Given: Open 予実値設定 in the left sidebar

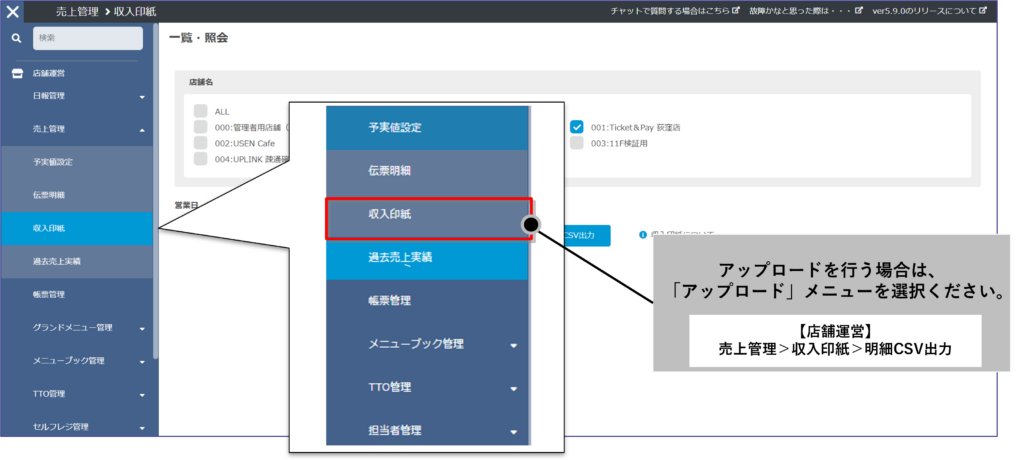Looking at the screenshot, I should point(76,162).
